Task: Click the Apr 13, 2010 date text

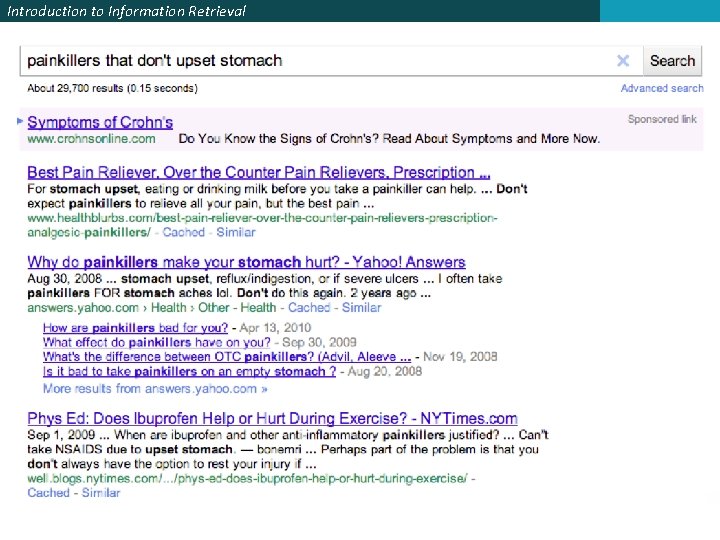Action: (x=275, y=328)
